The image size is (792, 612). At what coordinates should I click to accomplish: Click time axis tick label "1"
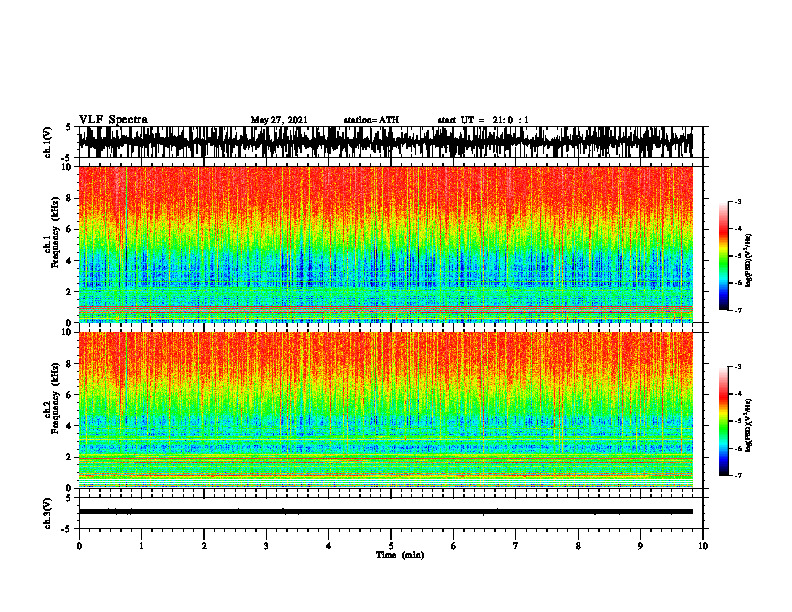click(141, 546)
